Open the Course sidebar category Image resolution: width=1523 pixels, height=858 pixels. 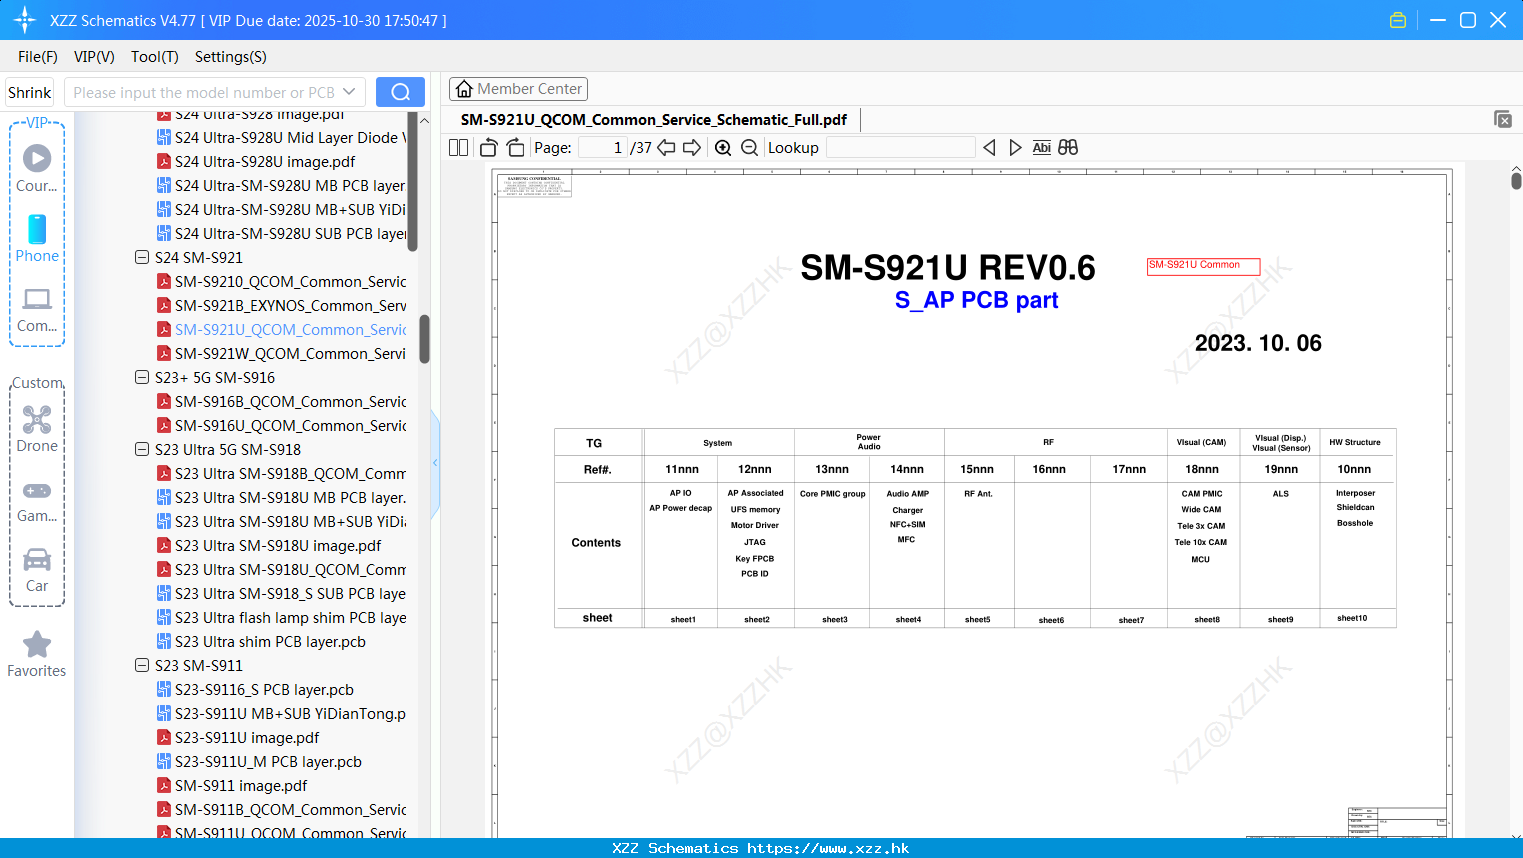click(x=37, y=169)
